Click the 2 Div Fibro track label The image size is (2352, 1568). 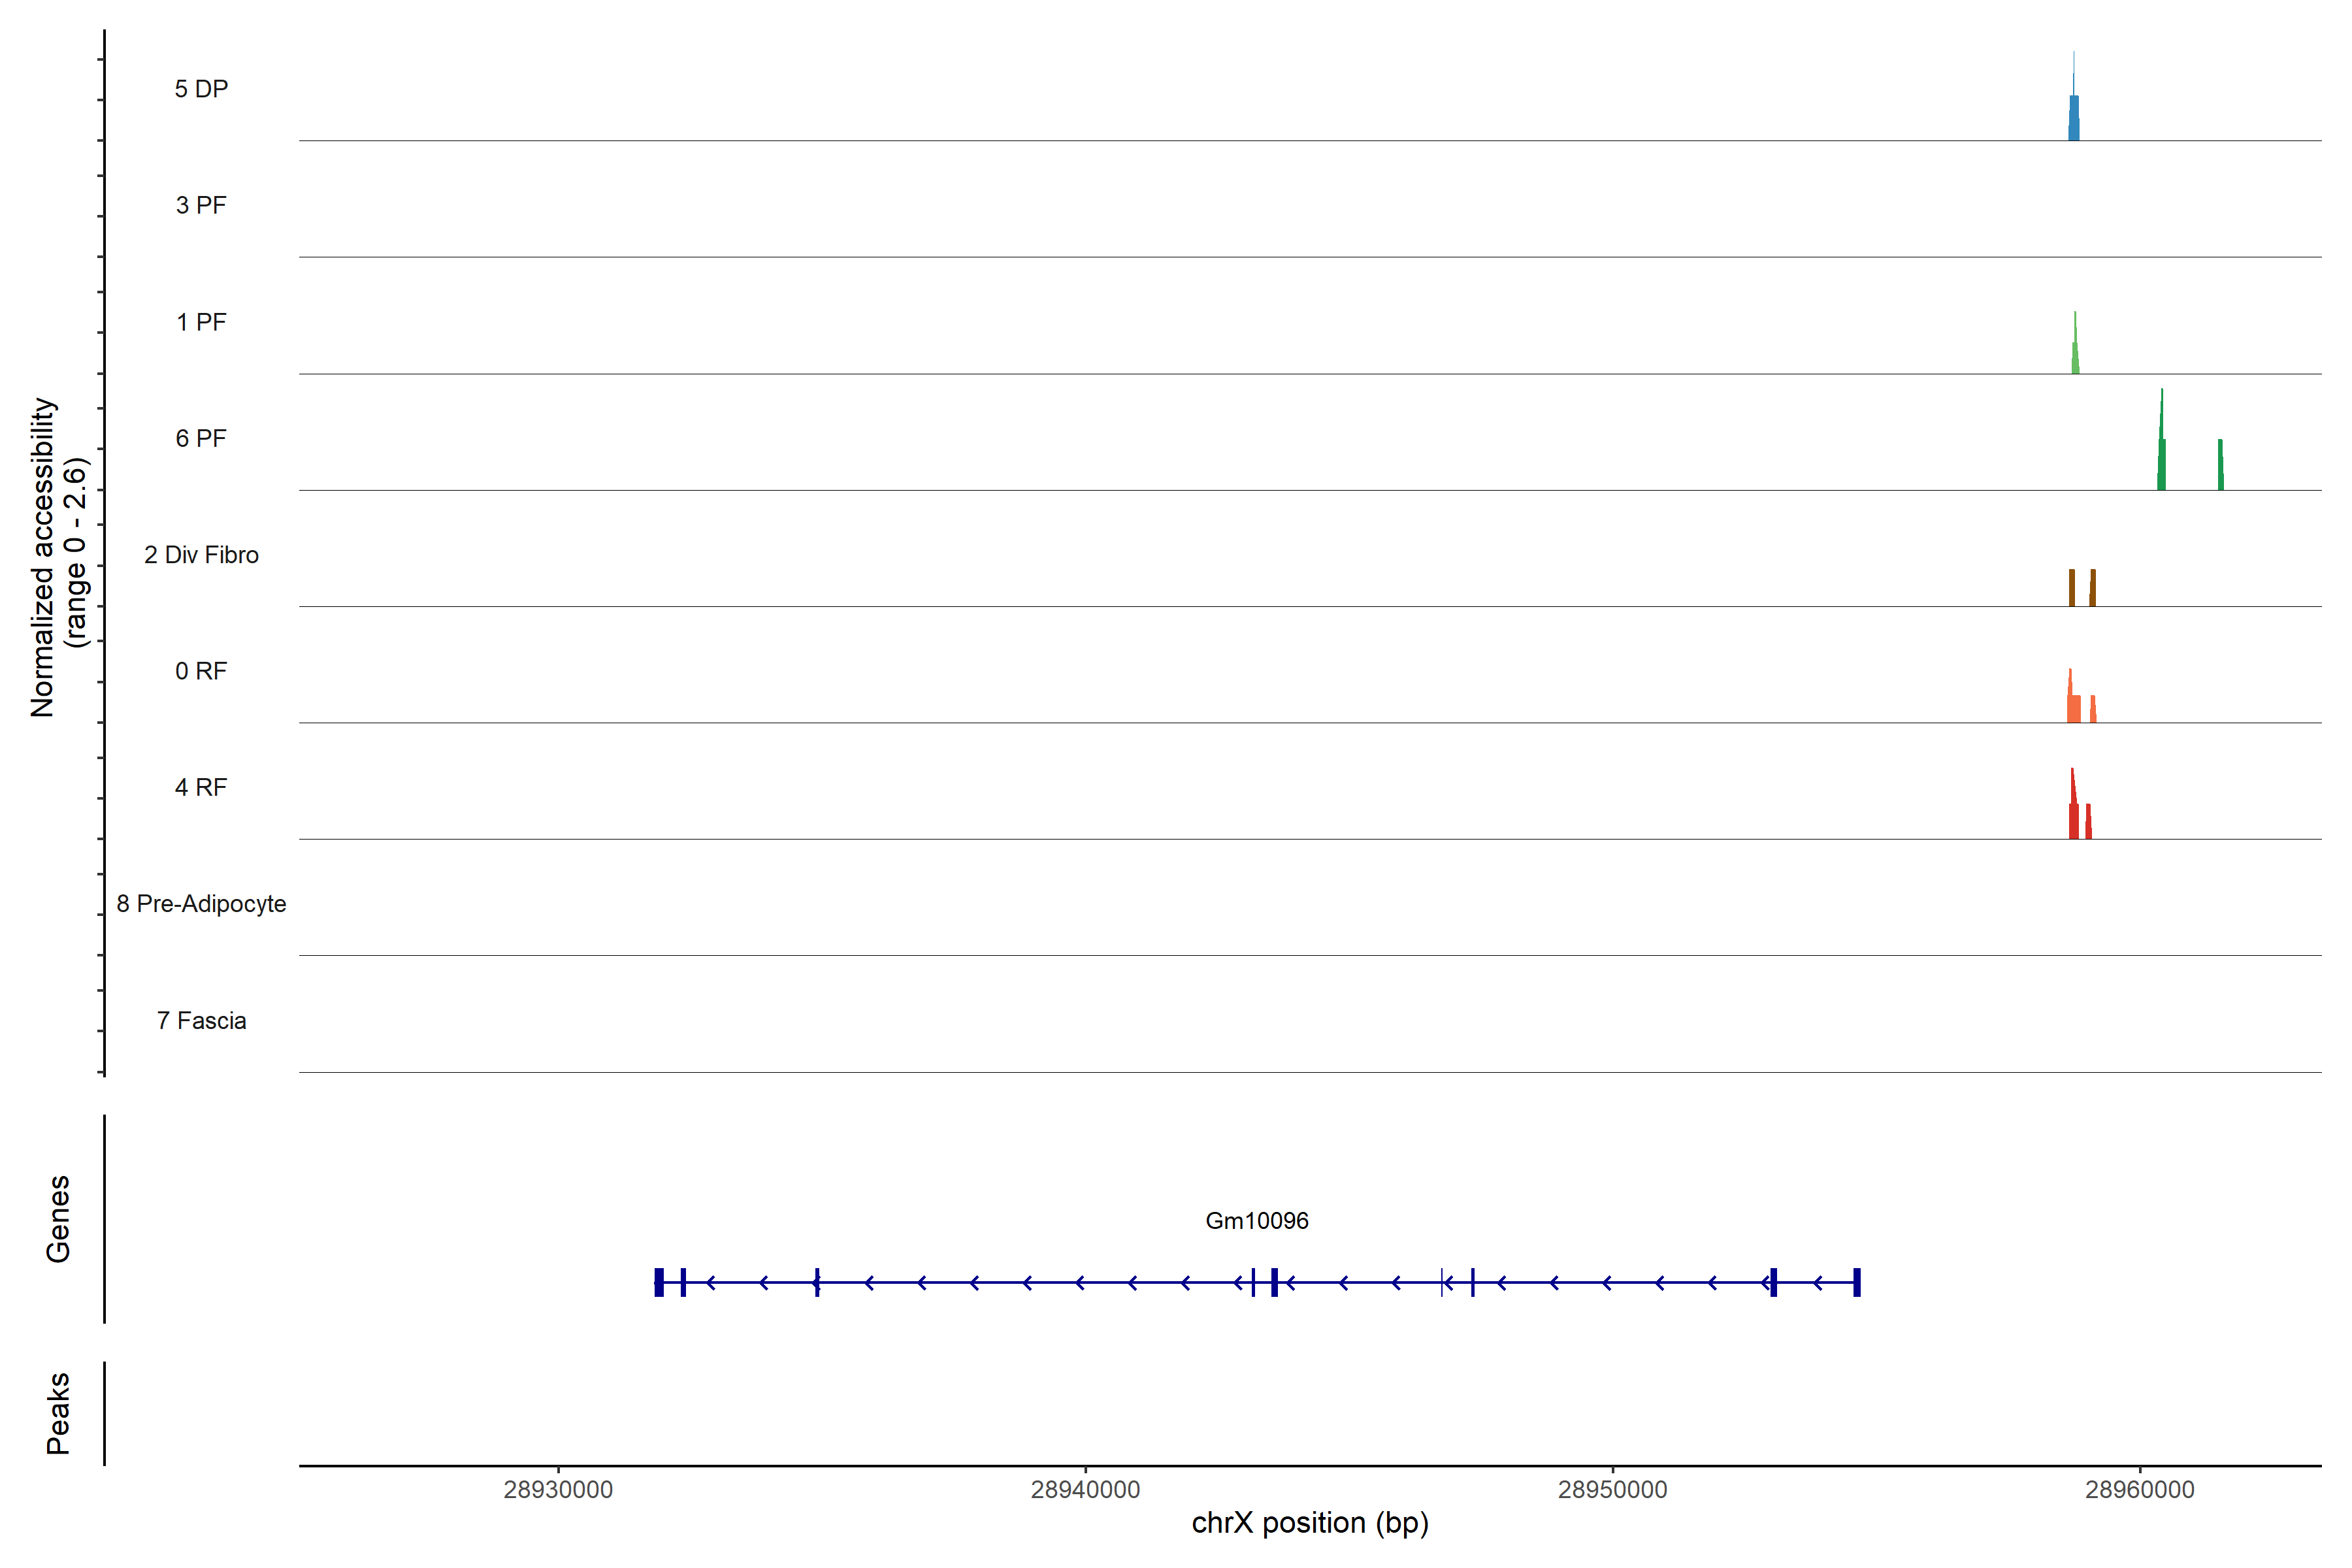201,555
